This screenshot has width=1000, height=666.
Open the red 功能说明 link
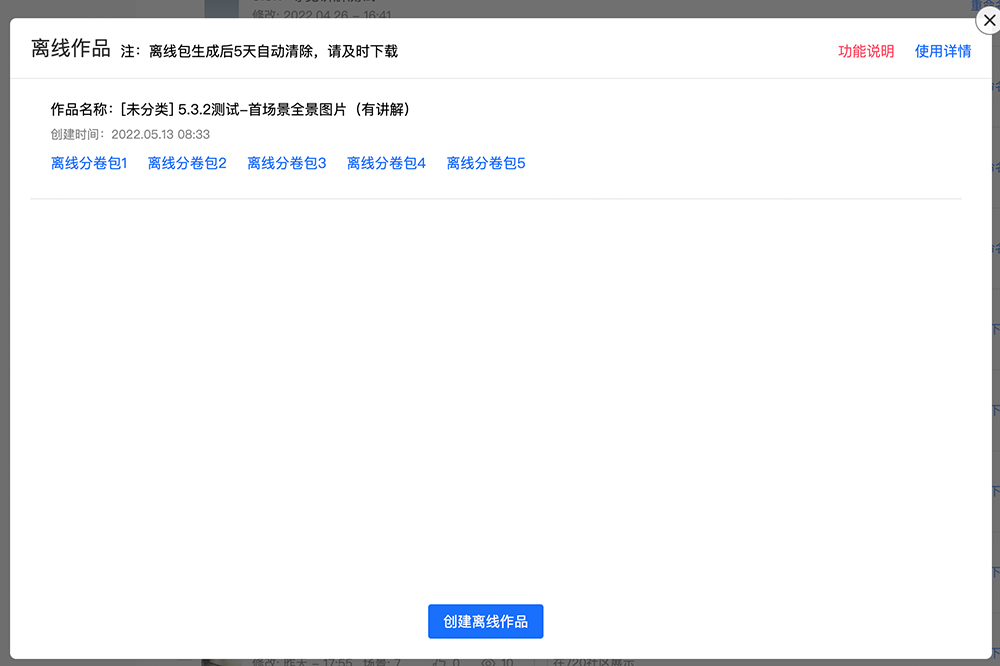(x=866, y=51)
